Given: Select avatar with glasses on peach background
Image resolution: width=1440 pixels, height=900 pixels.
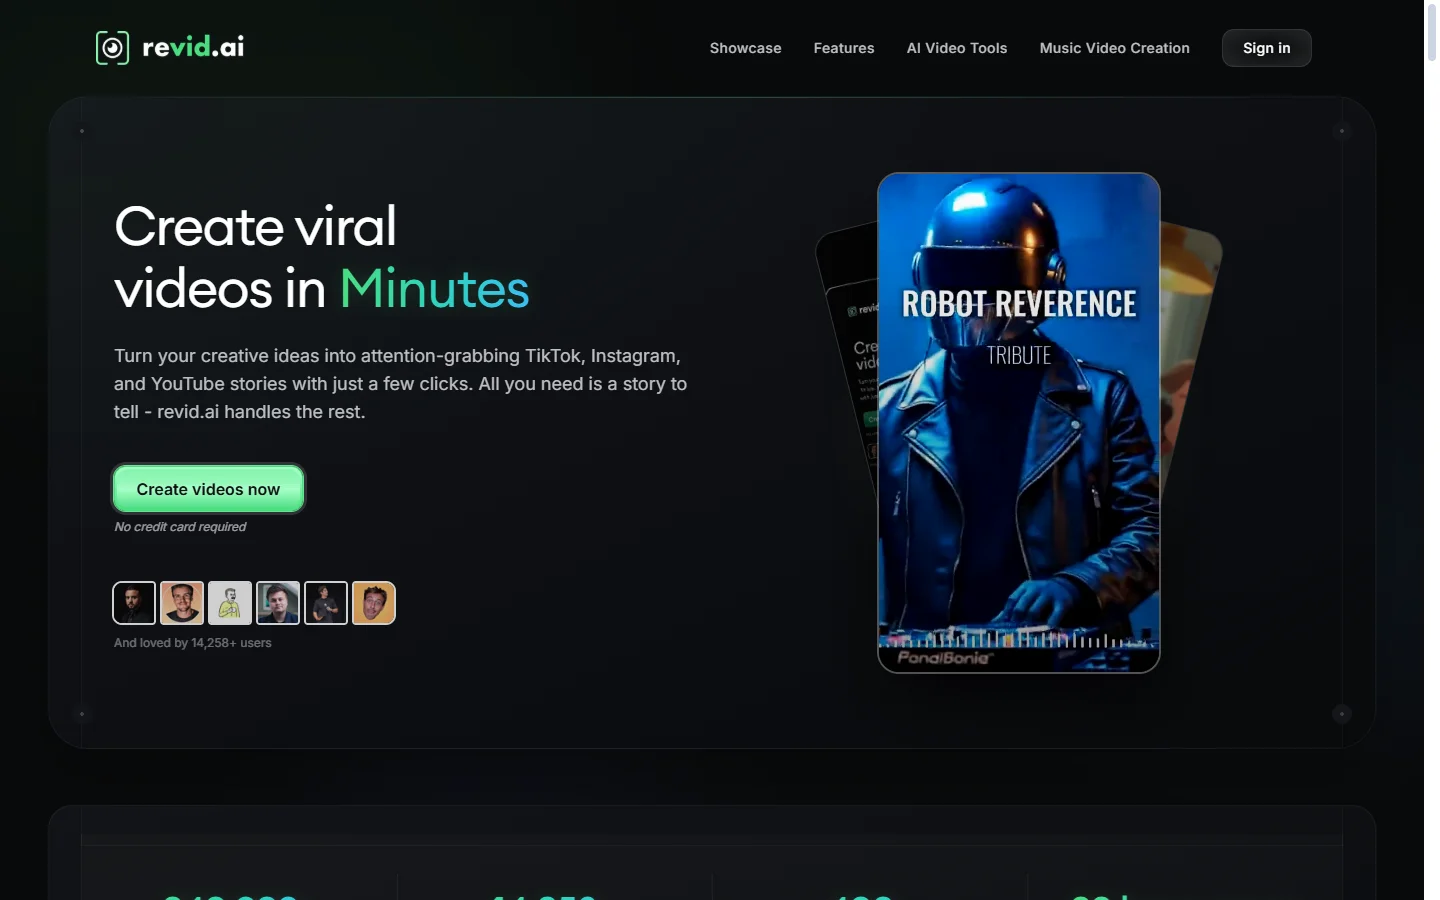Looking at the screenshot, I should point(182,603).
